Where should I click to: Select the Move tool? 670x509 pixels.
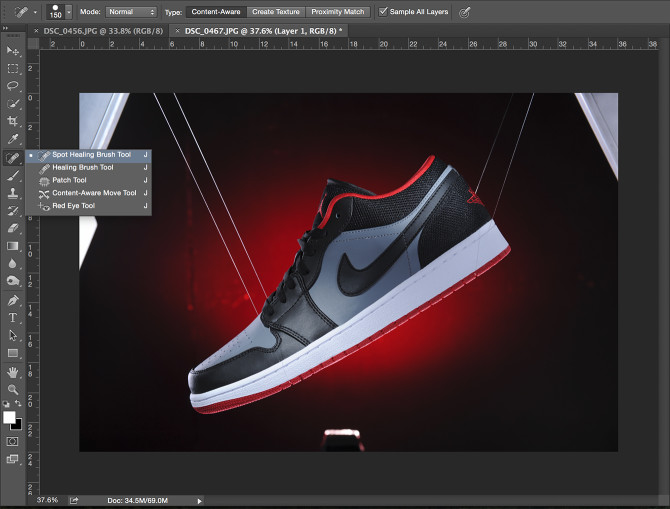coord(13,51)
